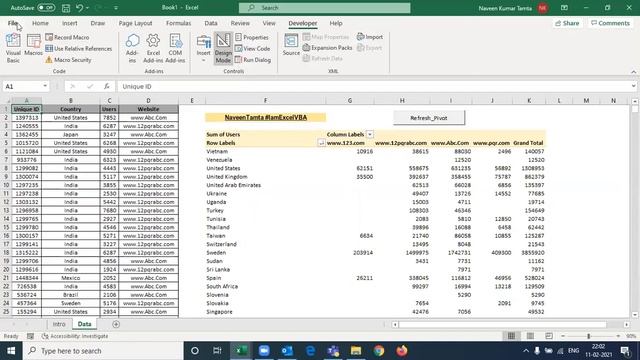Open COM Add-ins dialog

click(176, 48)
